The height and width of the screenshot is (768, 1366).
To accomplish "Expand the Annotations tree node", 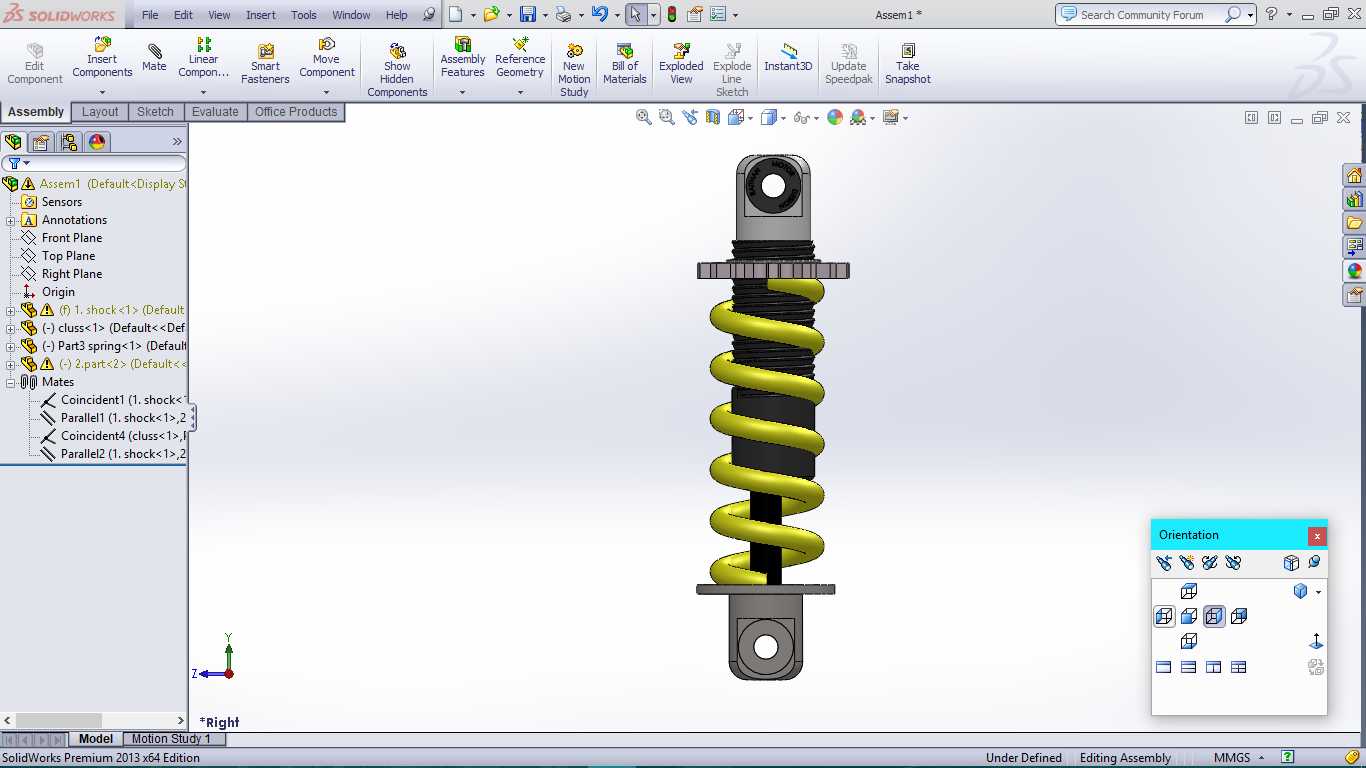I will (x=11, y=220).
